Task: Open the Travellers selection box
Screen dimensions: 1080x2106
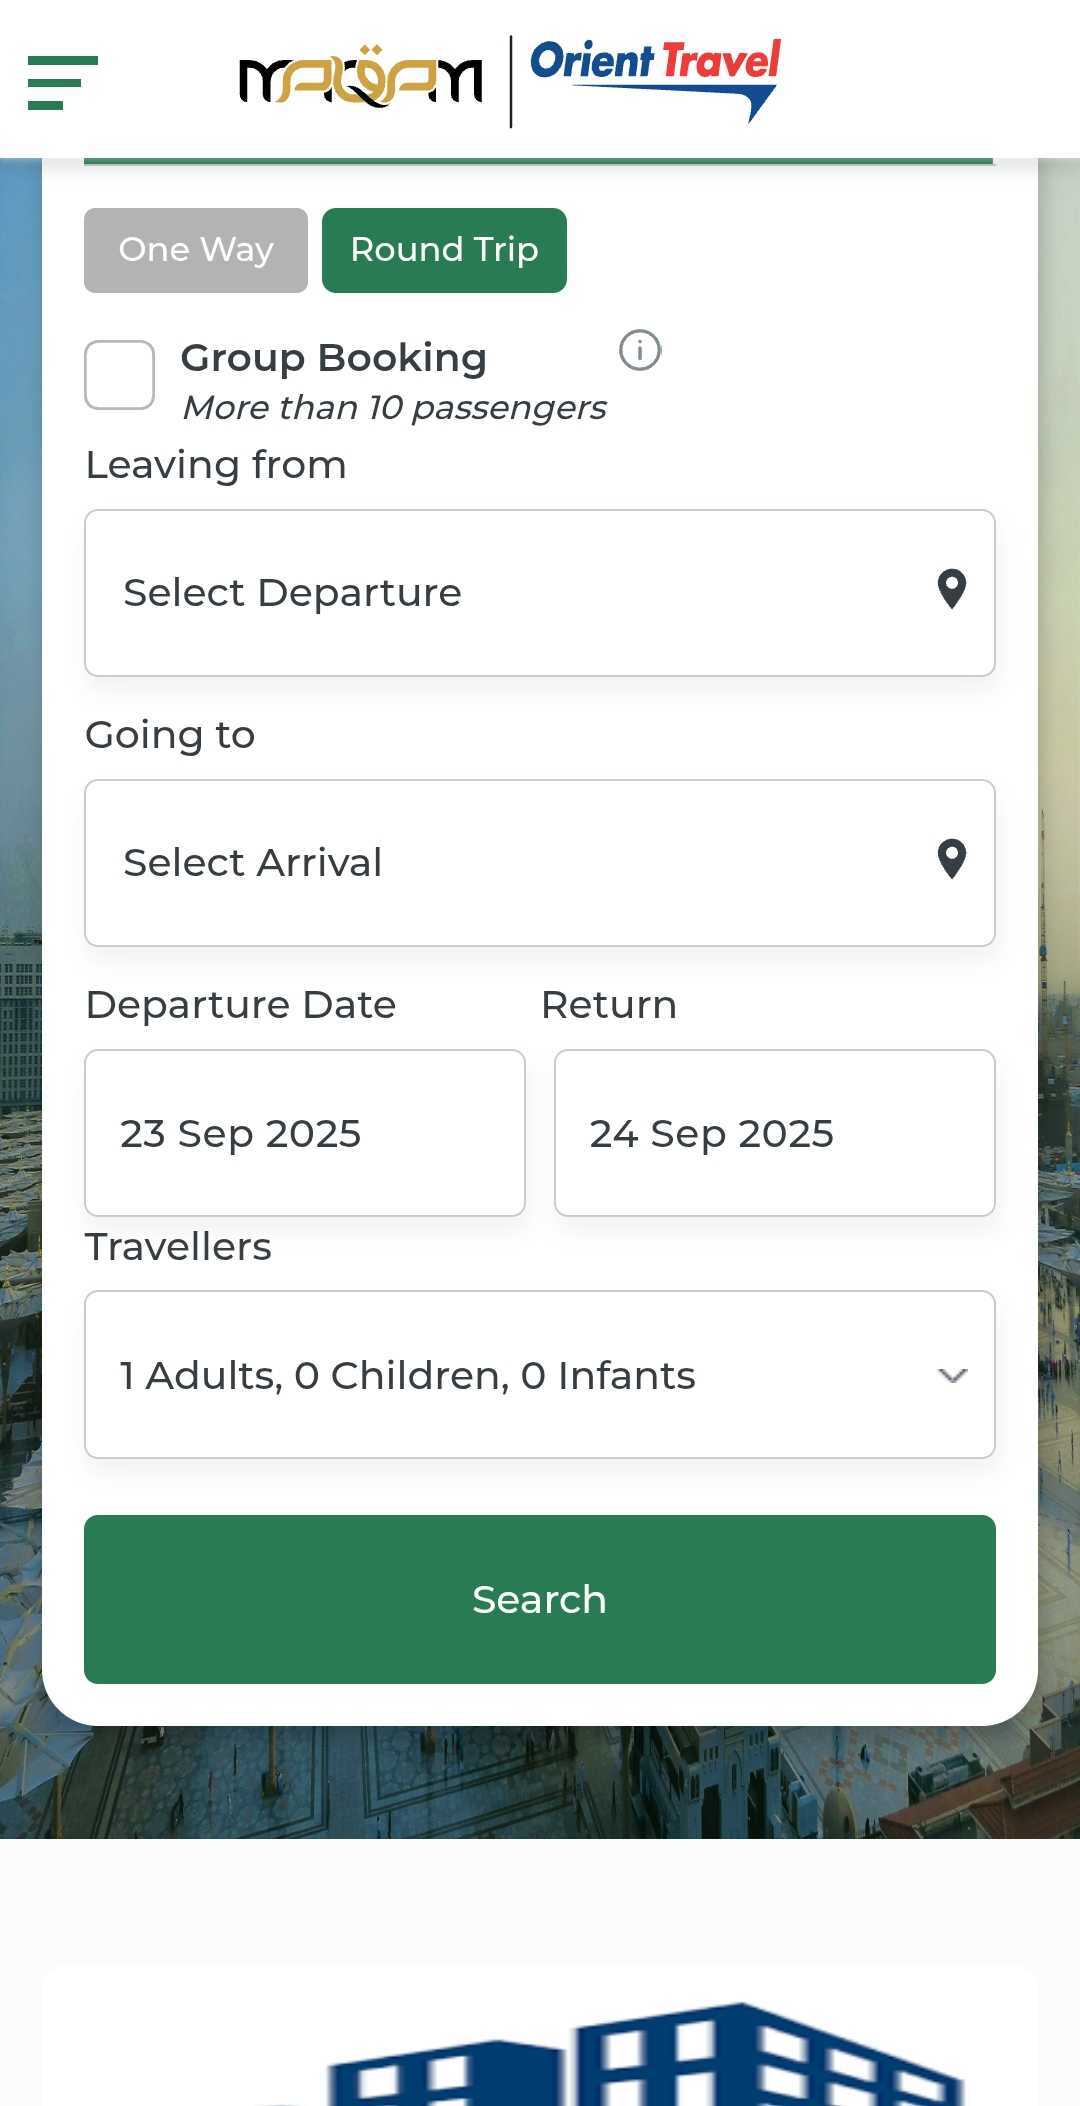Action: pos(500,1375)
